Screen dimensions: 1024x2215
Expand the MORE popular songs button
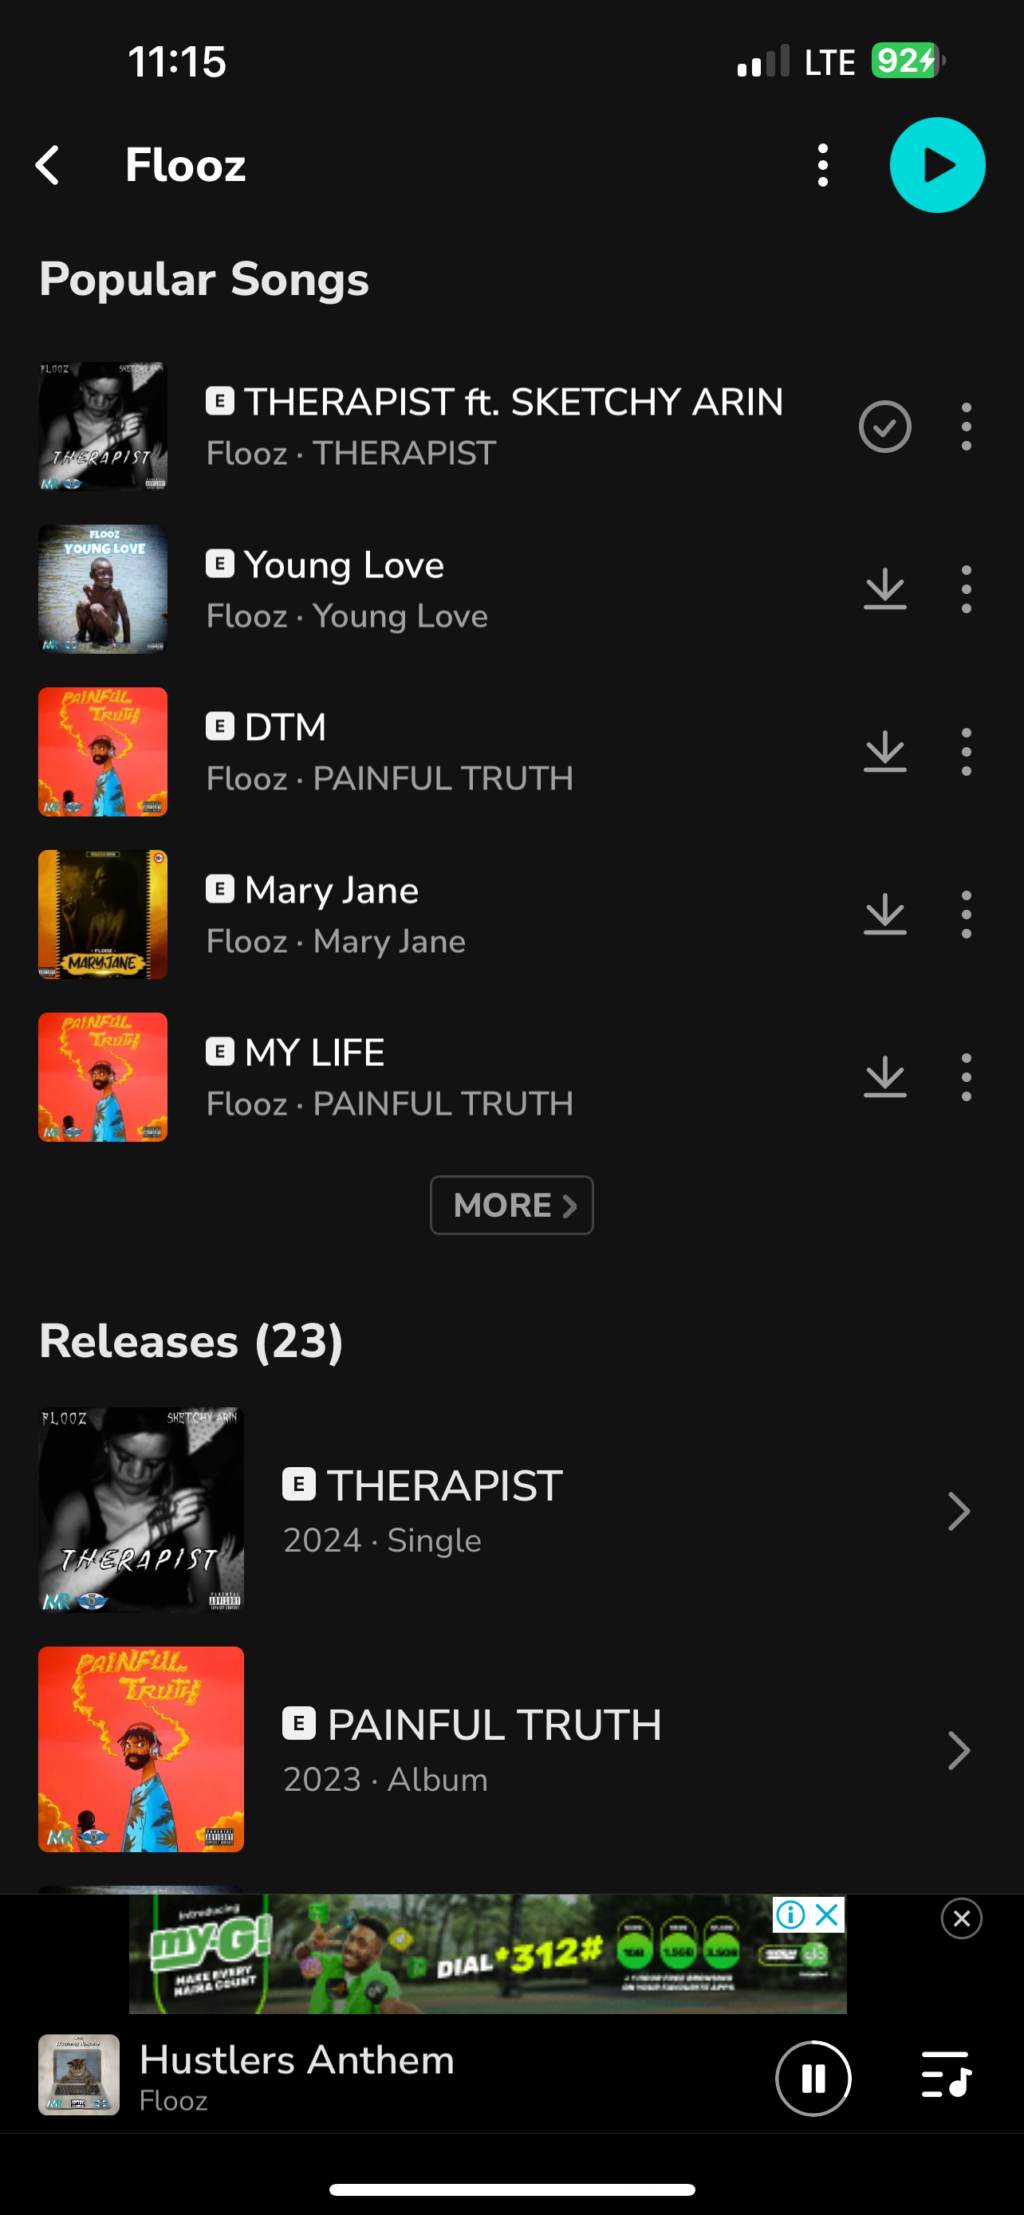pyautogui.click(x=512, y=1205)
